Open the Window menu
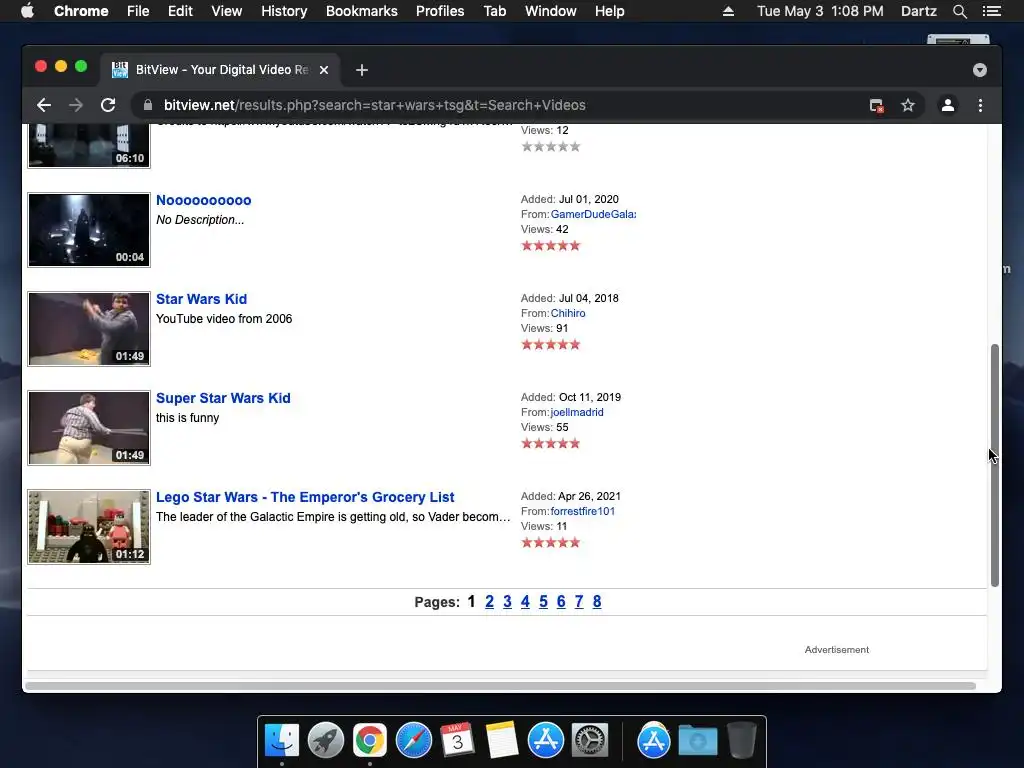 pos(551,11)
